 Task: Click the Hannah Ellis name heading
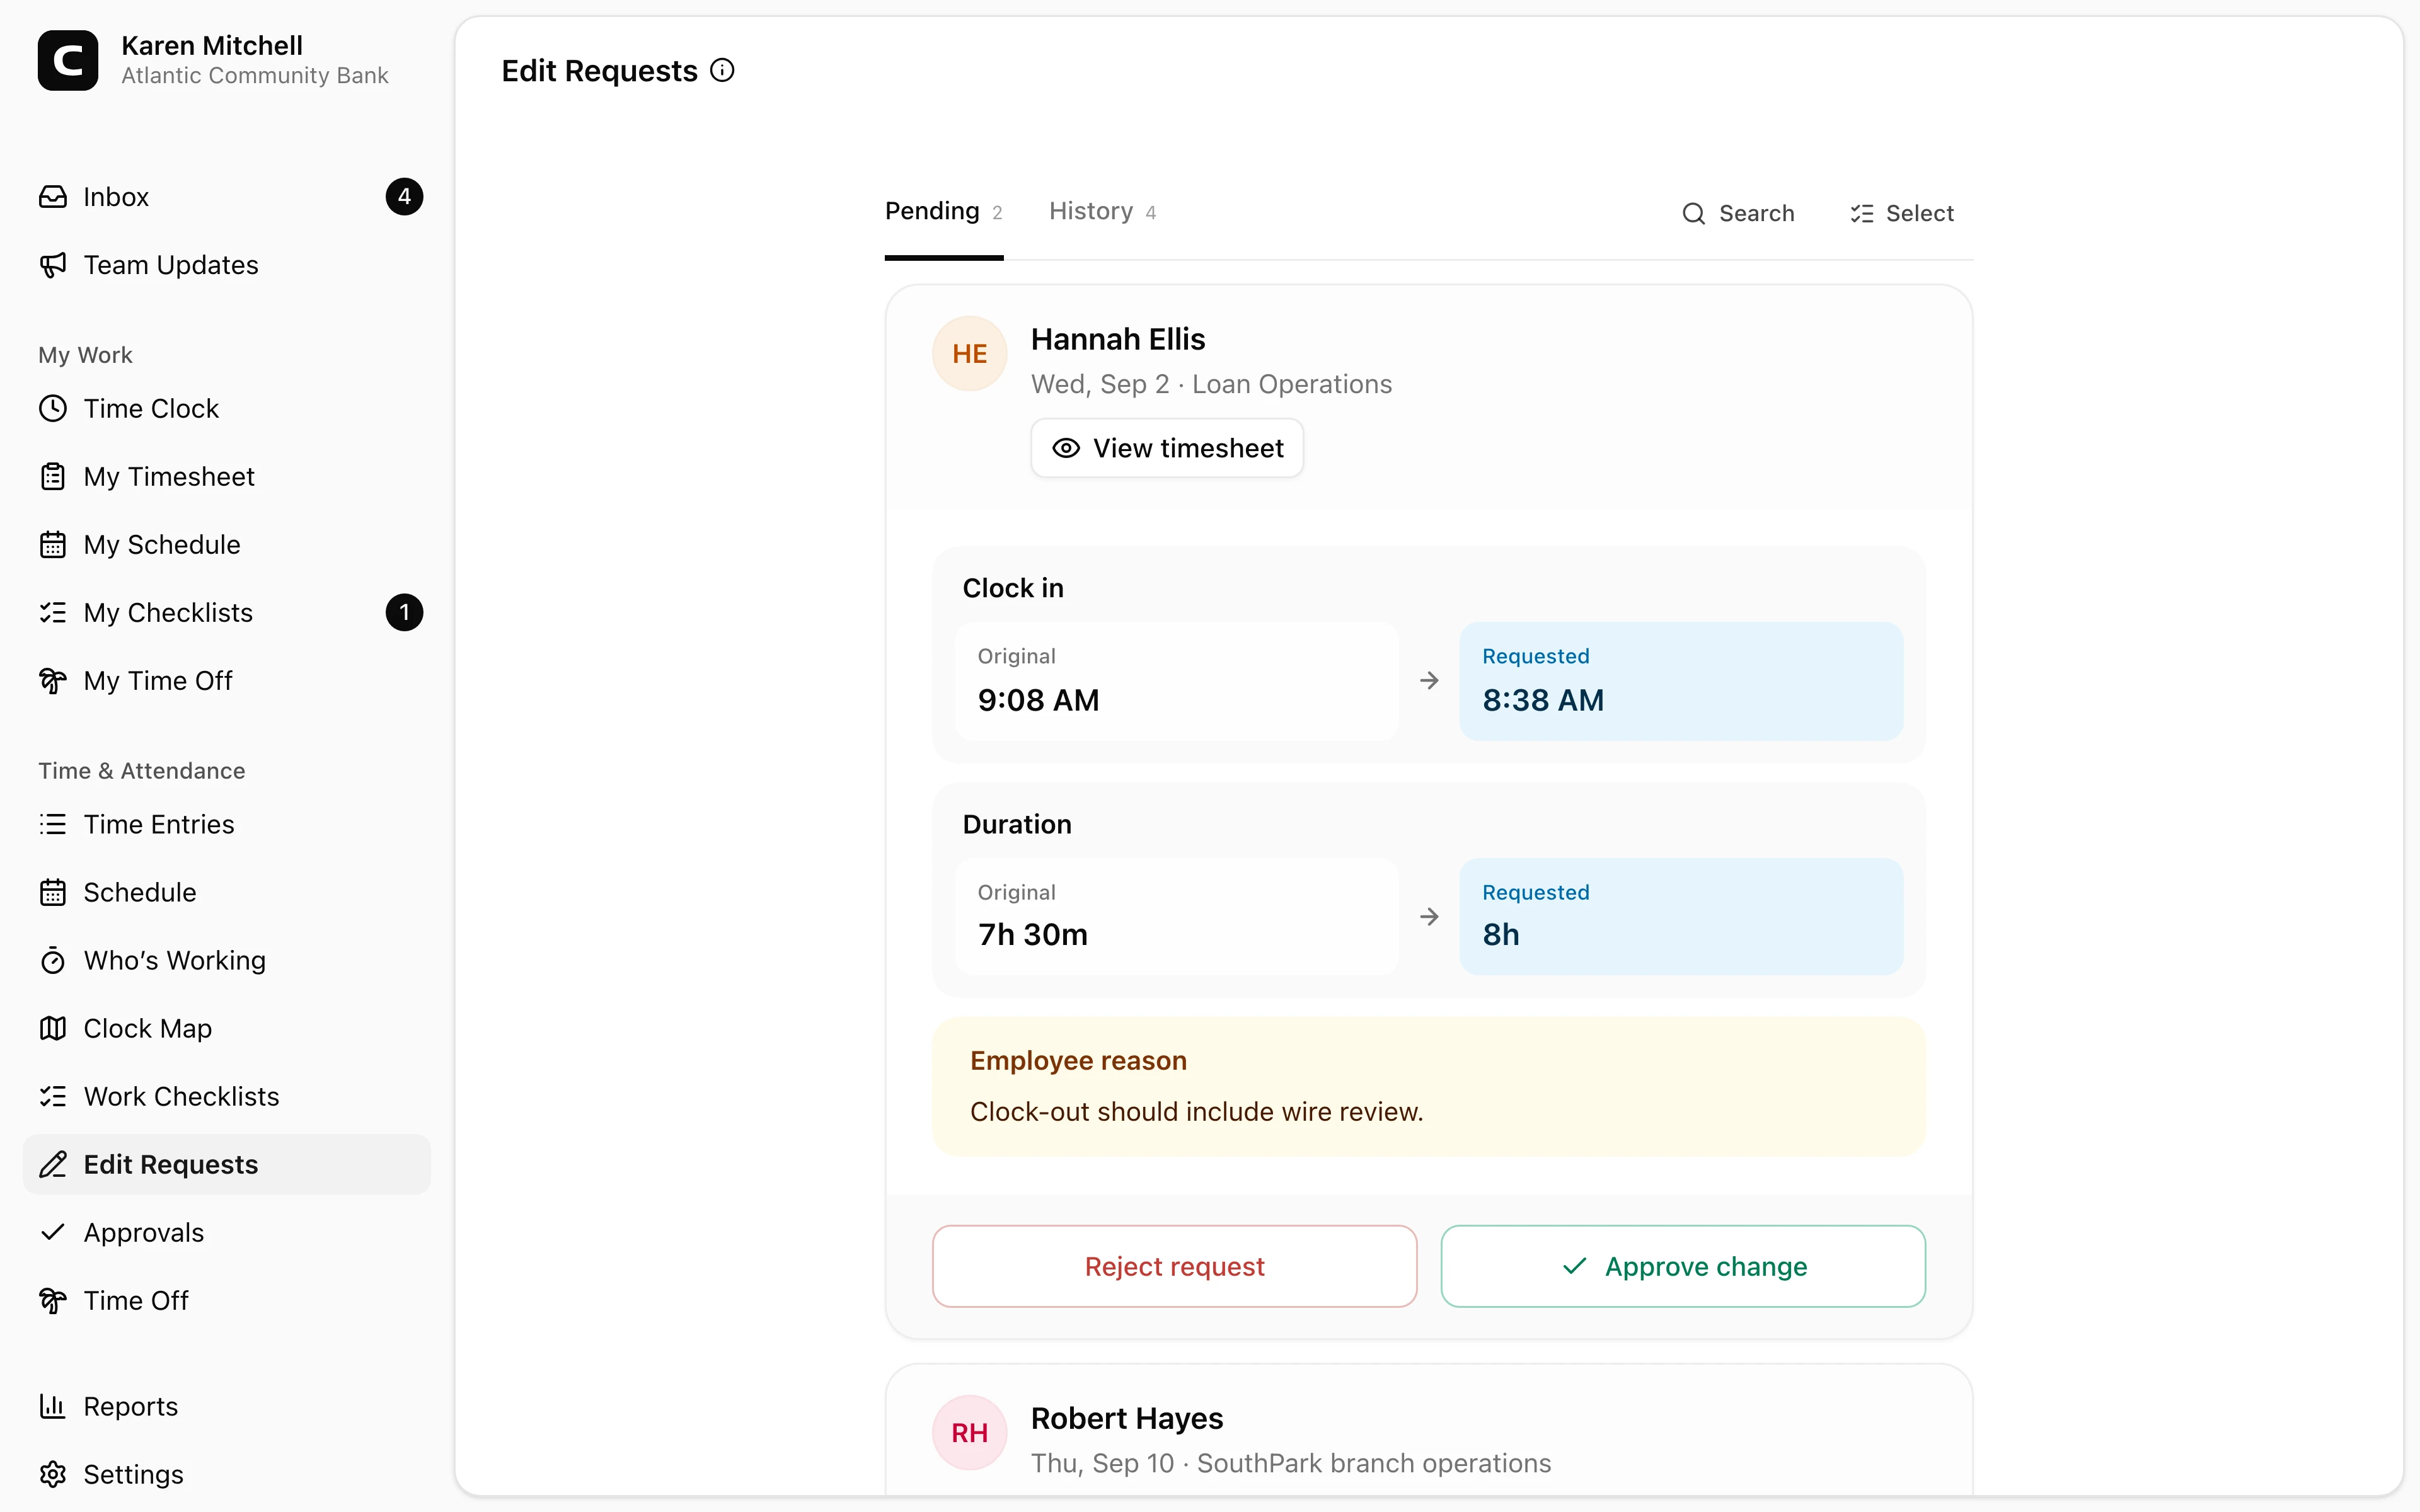(x=1118, y=339)
